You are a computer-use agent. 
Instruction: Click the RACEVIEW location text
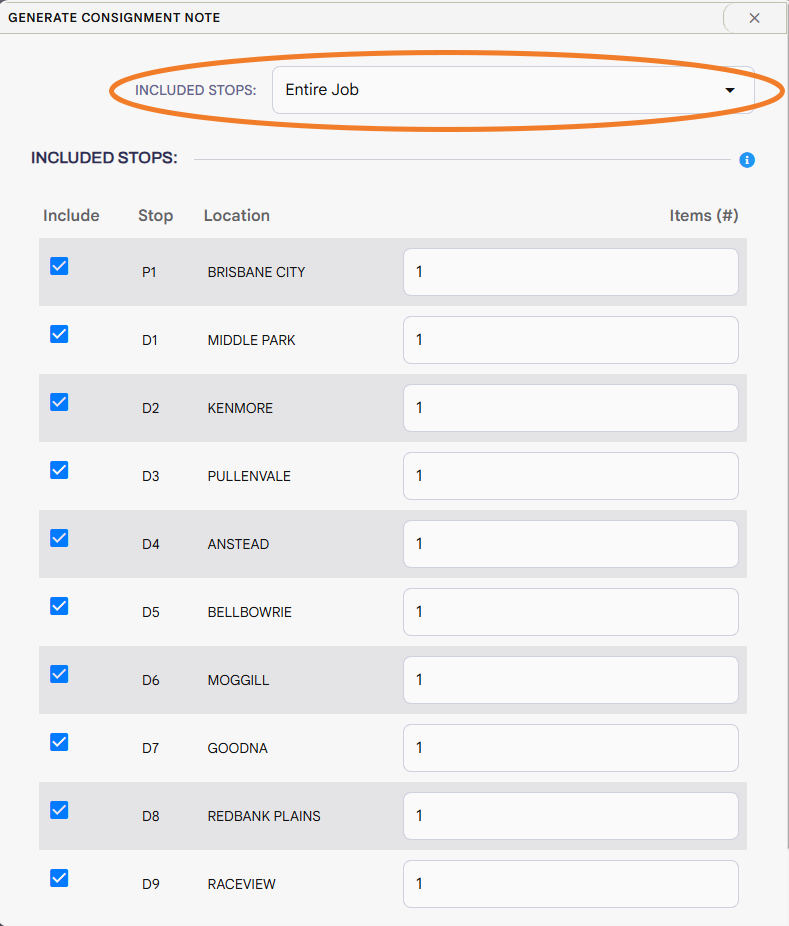click(241, 884)
